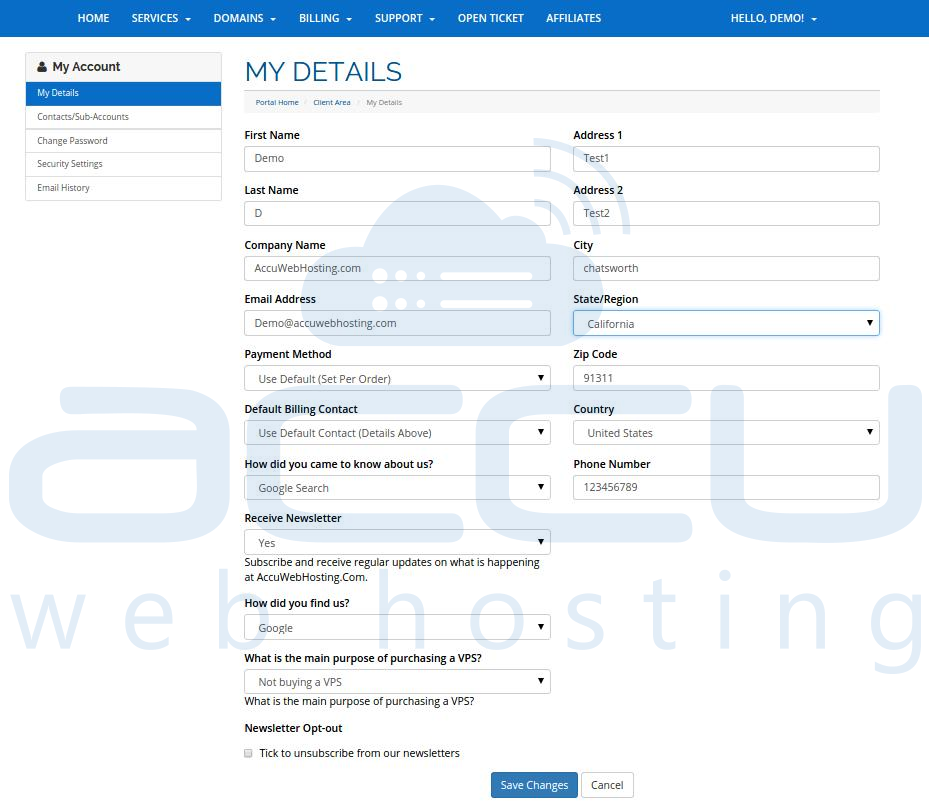The image size is (929, 812).
Task: Expand the Default Billing Contact dropdown
Action: [x=397, y=433]
